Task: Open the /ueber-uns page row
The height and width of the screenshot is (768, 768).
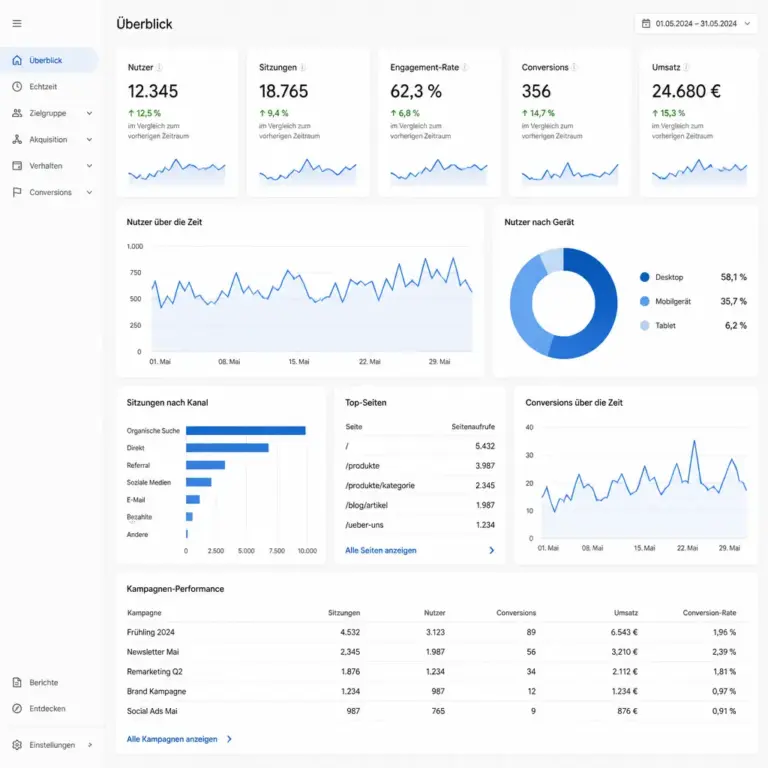Action: tap(420, 525)
